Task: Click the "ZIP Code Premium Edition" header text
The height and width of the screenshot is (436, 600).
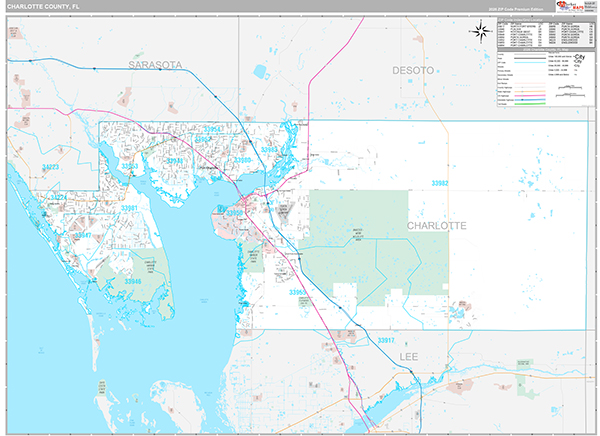Action: coord(516,9)
